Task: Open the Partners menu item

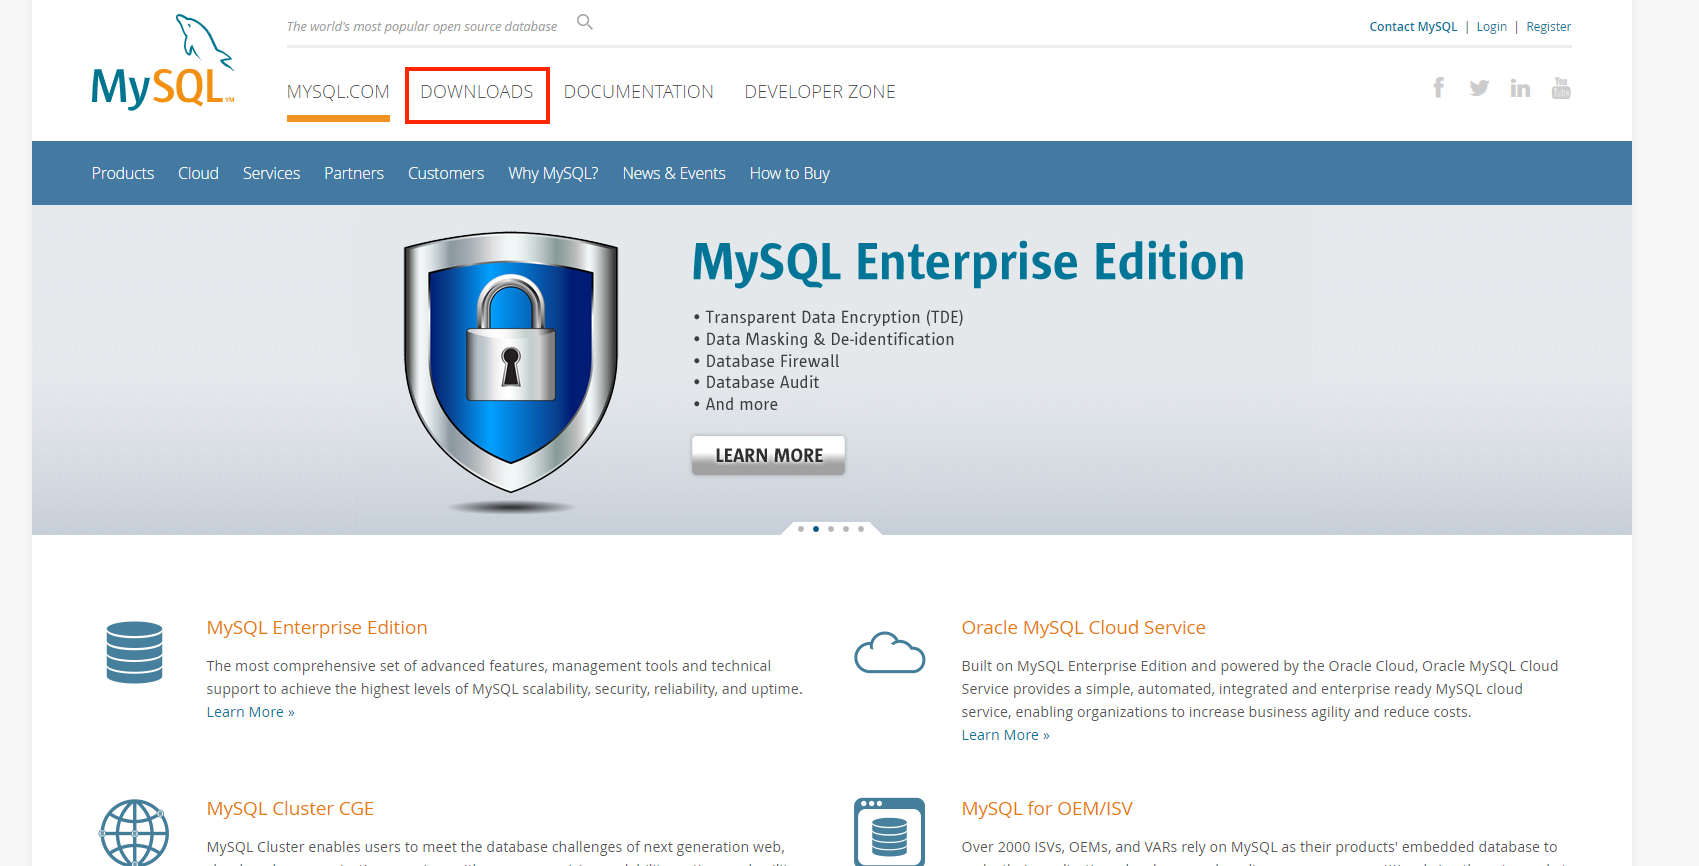Action: coord(354,173)
